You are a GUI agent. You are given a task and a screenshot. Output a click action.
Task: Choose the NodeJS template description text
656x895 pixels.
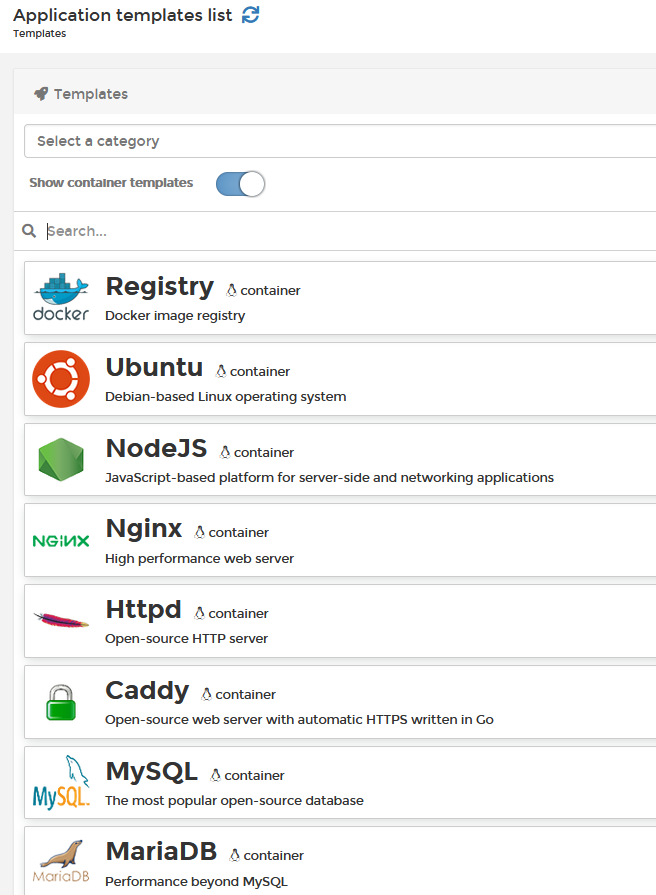click(x=329, y=478)
